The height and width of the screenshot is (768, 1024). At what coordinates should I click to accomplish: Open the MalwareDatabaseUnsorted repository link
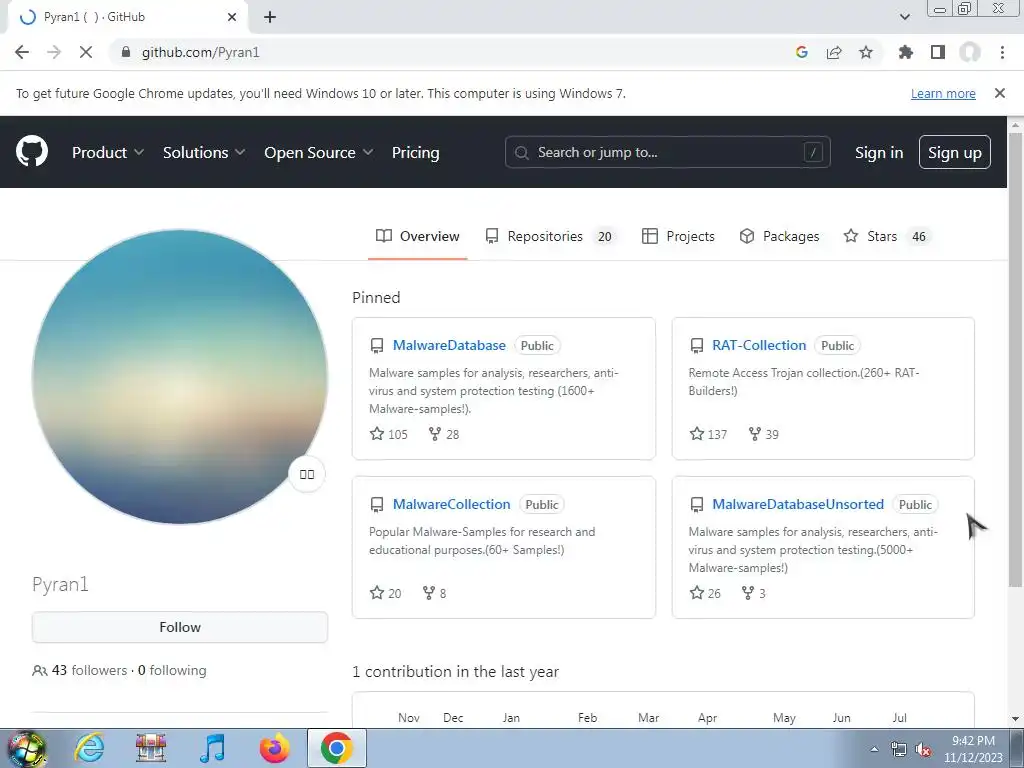coord(798,504)
